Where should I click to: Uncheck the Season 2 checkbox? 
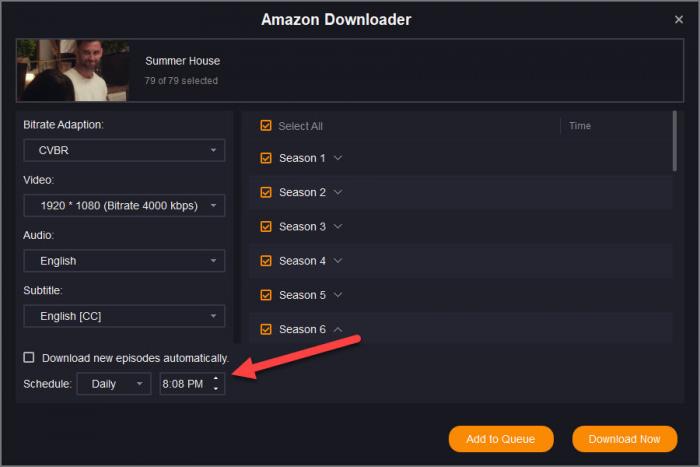(266, 192)
